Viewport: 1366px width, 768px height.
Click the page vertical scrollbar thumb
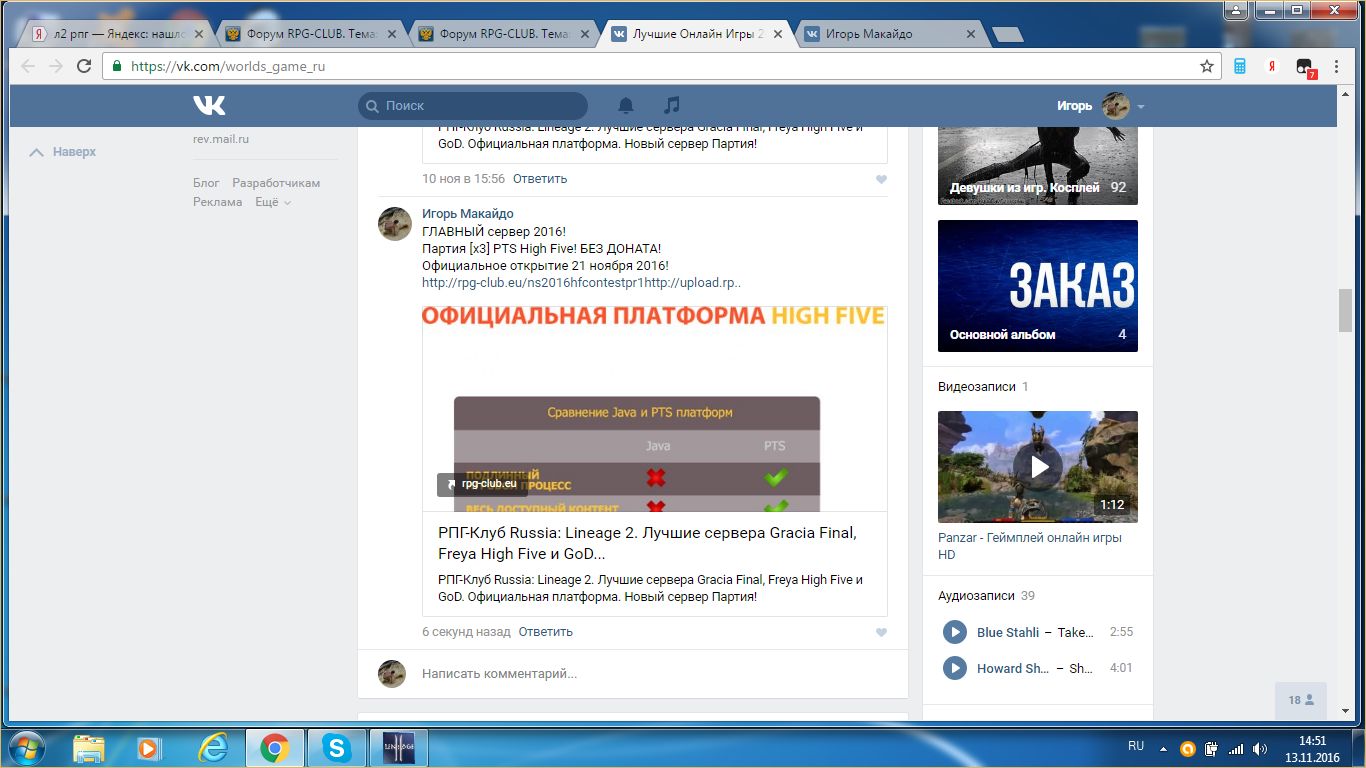[1346, 311]
